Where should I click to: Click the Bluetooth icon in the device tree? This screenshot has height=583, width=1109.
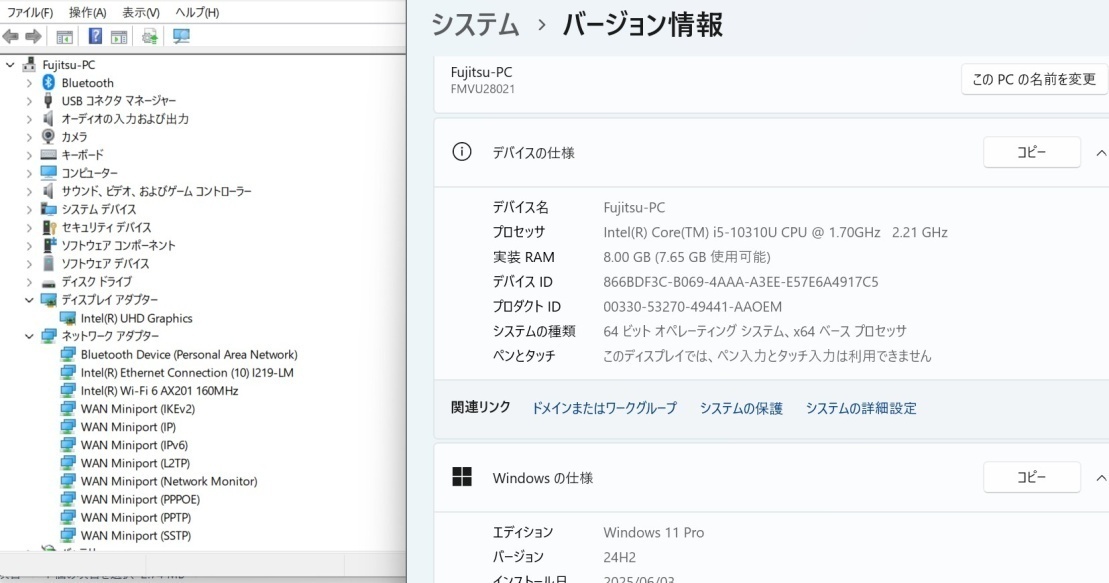click(48, 83)
